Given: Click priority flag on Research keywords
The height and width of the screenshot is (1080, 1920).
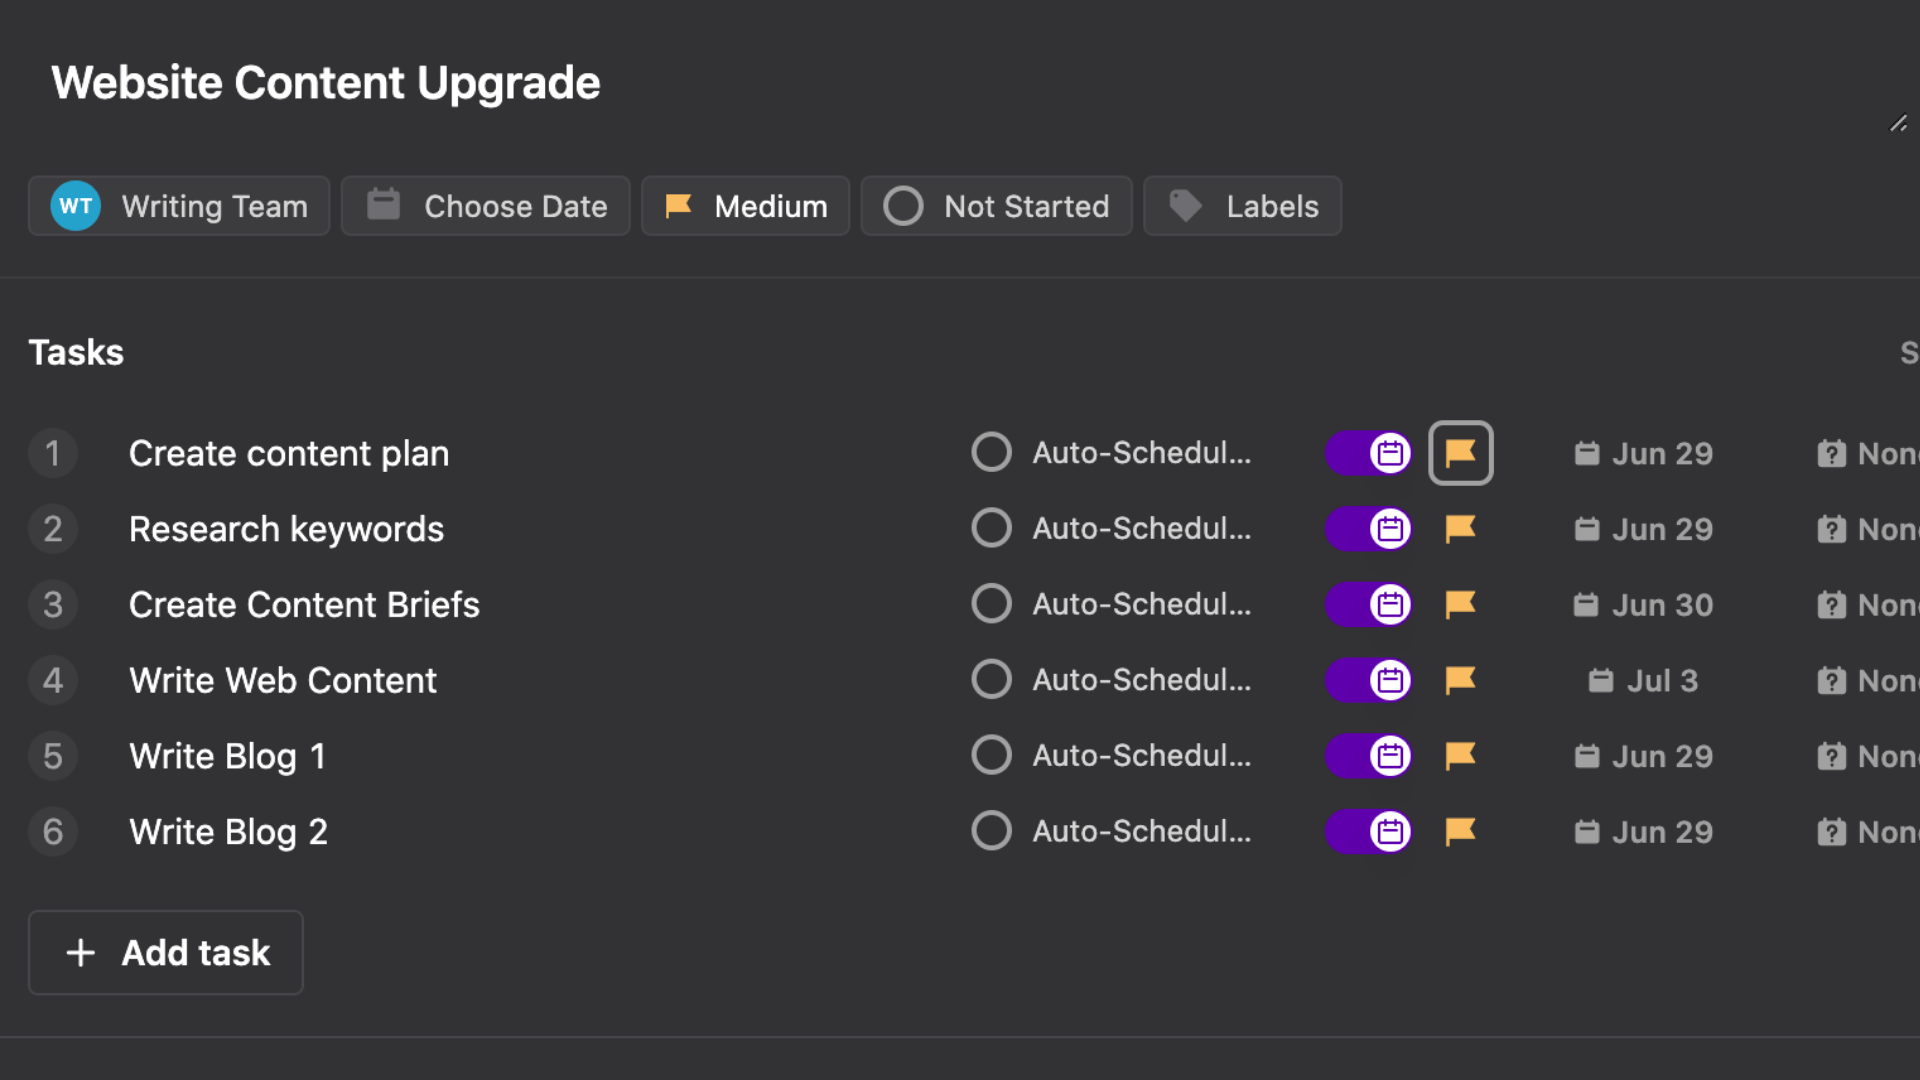Looking at the screenshot, I should point(1460,529).
